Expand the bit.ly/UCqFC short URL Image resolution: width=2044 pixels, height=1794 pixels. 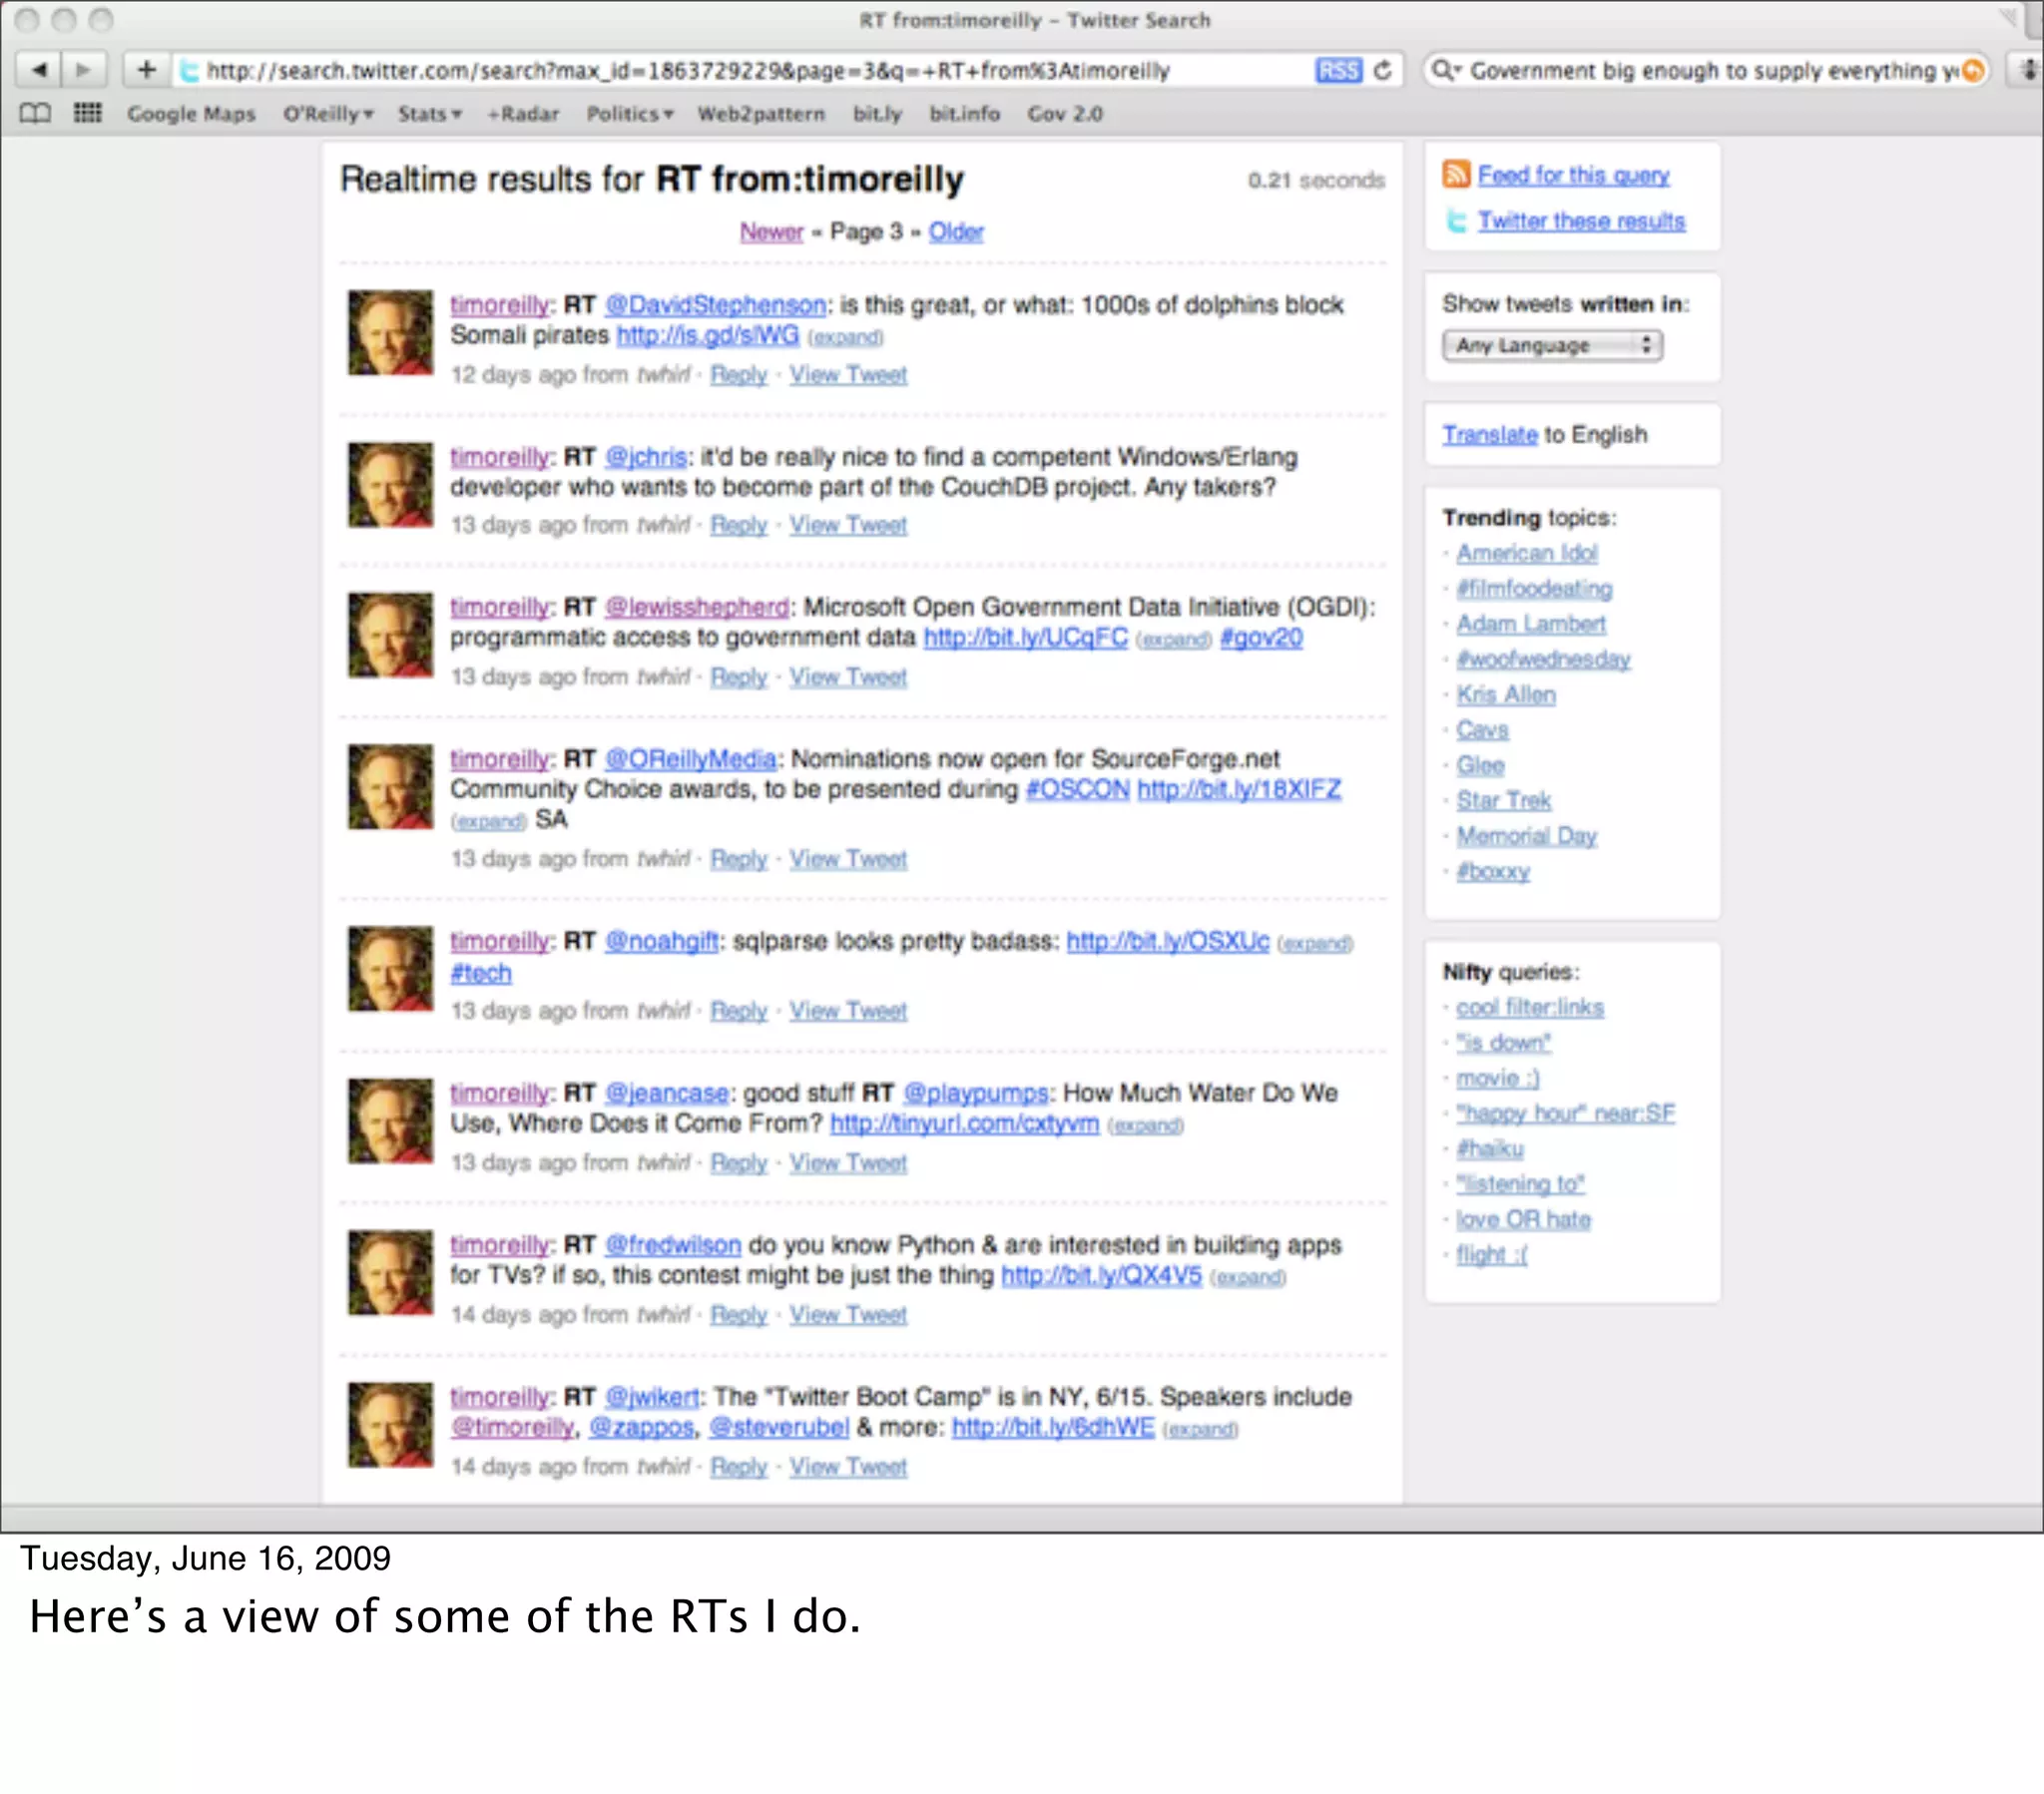[1173, 639]
